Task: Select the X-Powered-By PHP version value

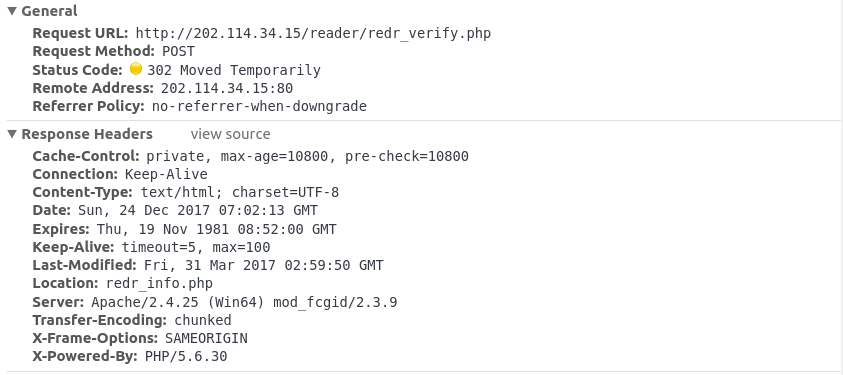Action: click(186, 356)
